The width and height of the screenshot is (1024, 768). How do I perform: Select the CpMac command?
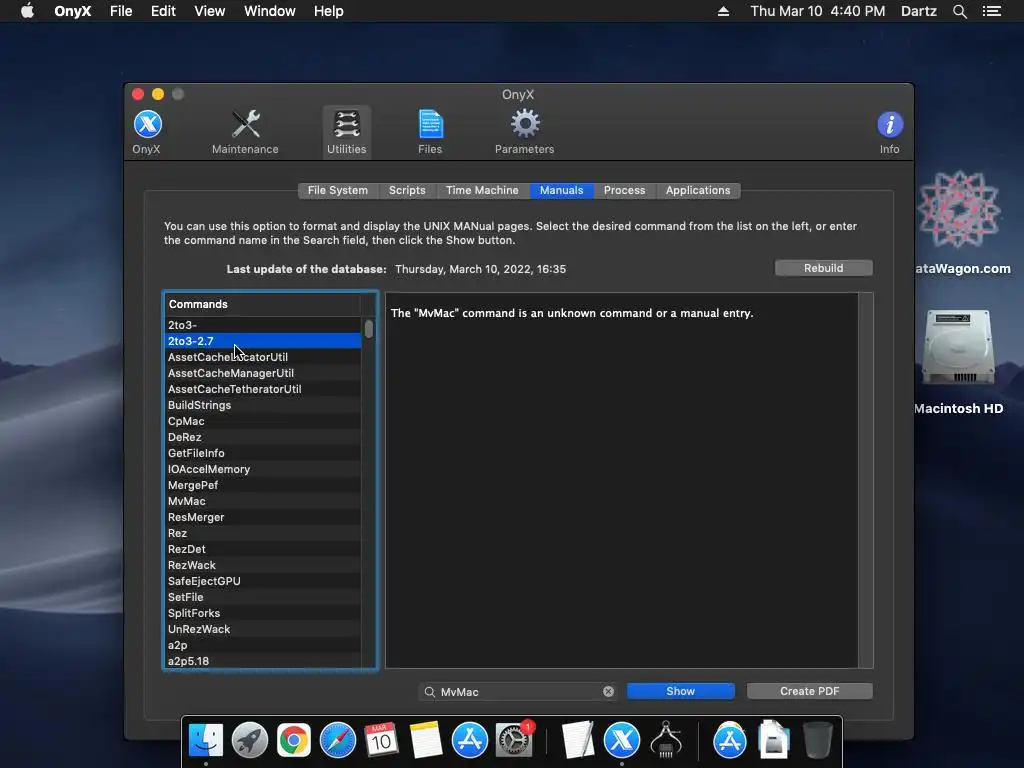coord(263,421)
